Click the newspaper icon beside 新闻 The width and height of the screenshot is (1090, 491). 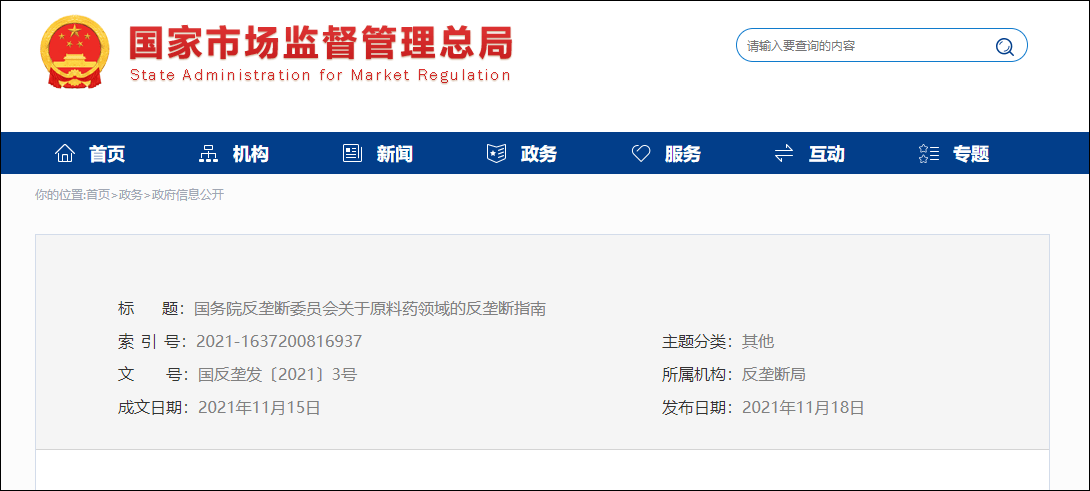(x=352, y=154)
